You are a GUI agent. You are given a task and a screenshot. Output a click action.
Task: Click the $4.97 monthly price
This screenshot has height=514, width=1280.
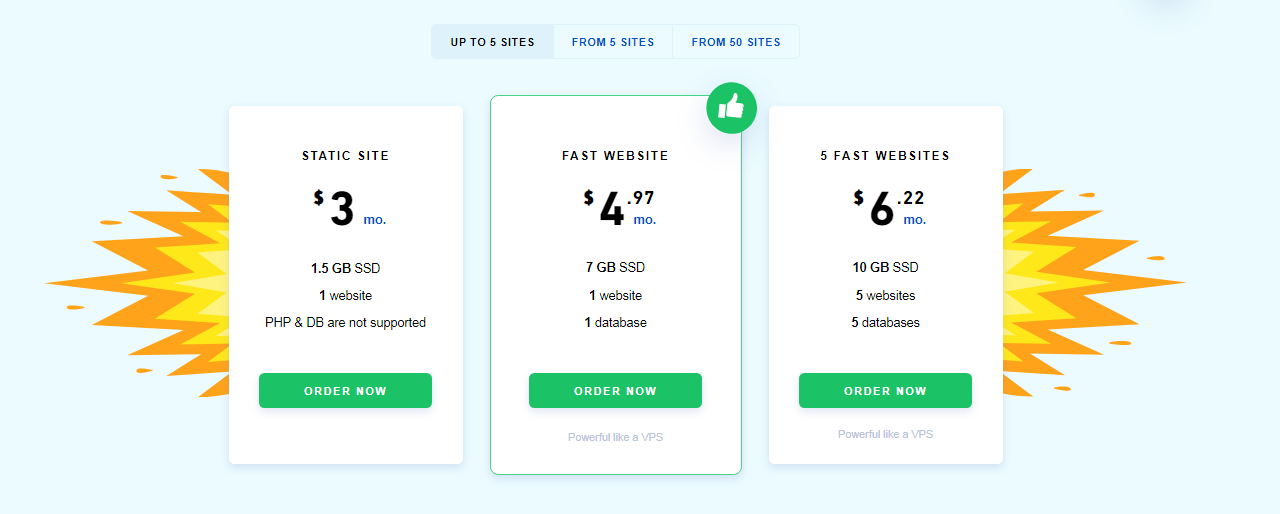pyautogui.click(x=619, y=209)
